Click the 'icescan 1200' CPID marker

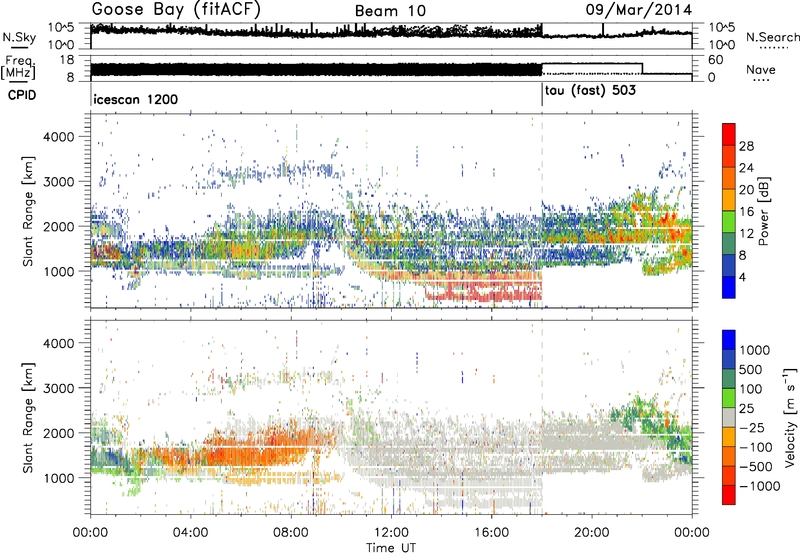tap(136, 99)
